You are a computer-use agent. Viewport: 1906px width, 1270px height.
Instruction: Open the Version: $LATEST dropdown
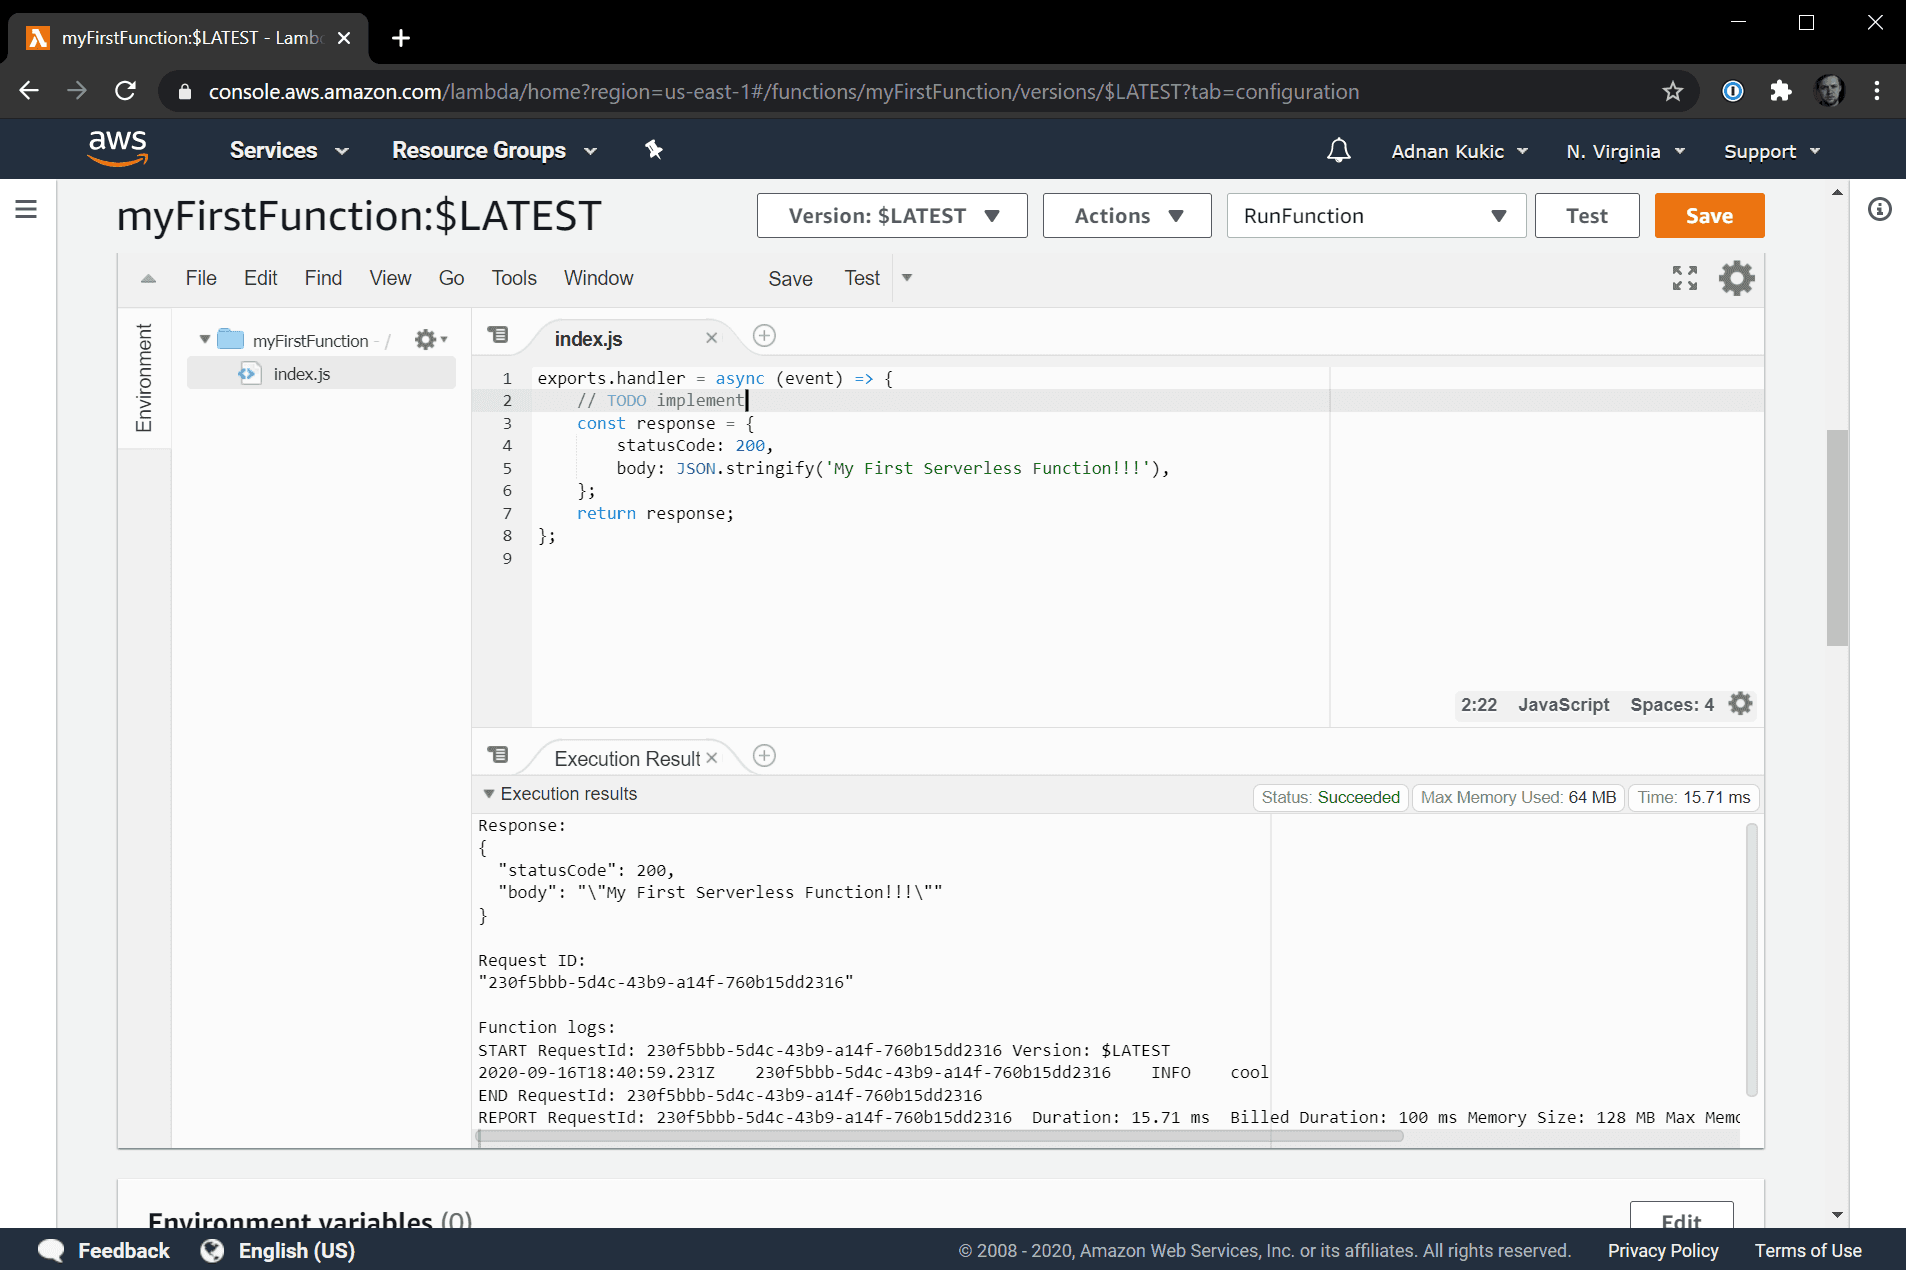click(x=891, y=216)
